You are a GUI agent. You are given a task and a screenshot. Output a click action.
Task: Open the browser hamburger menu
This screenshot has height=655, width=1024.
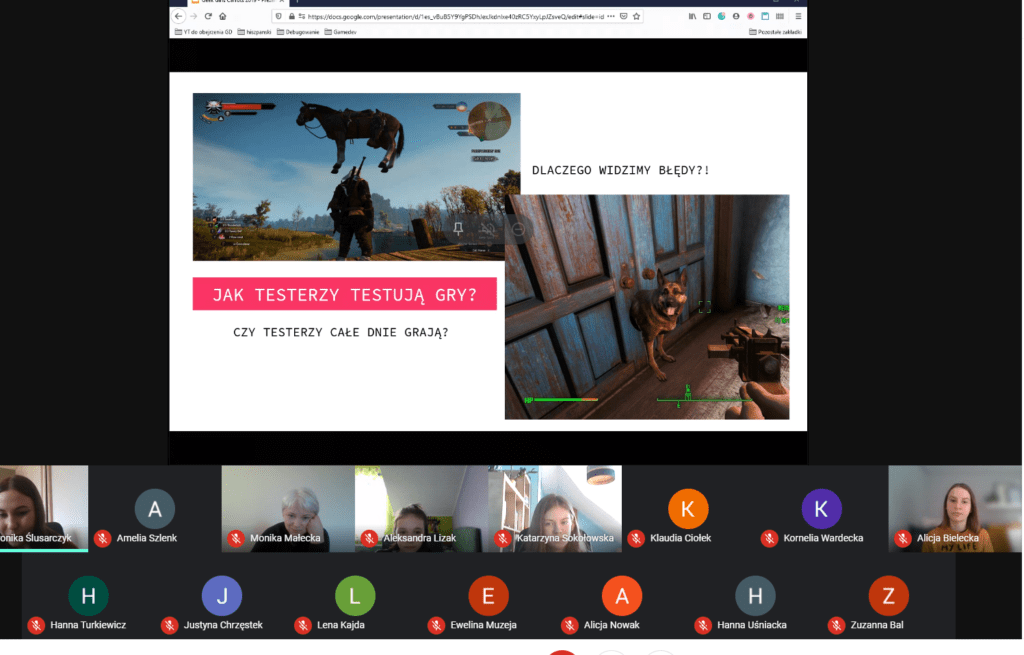(798, 16)
